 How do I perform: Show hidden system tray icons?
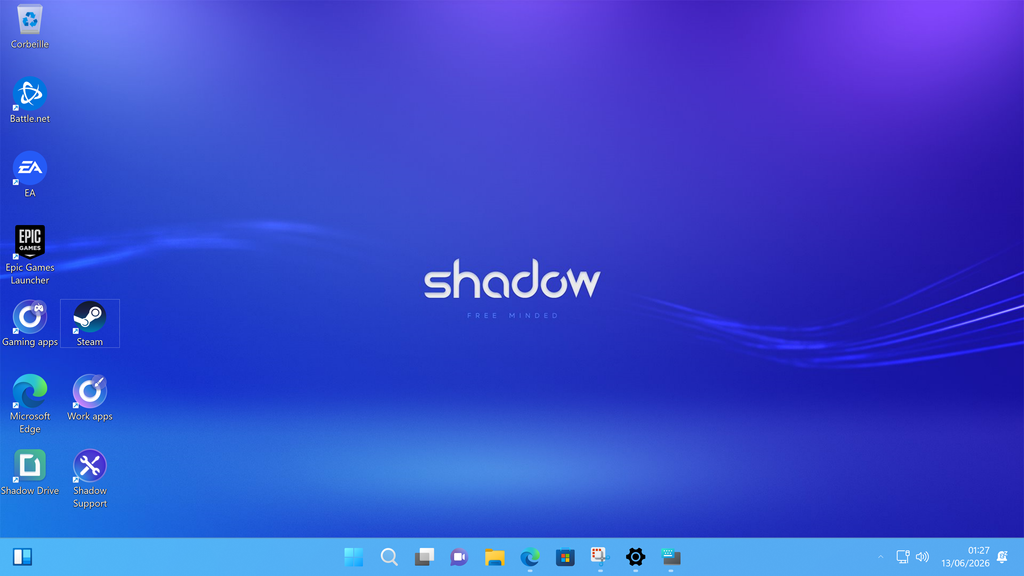click(880, 557)
